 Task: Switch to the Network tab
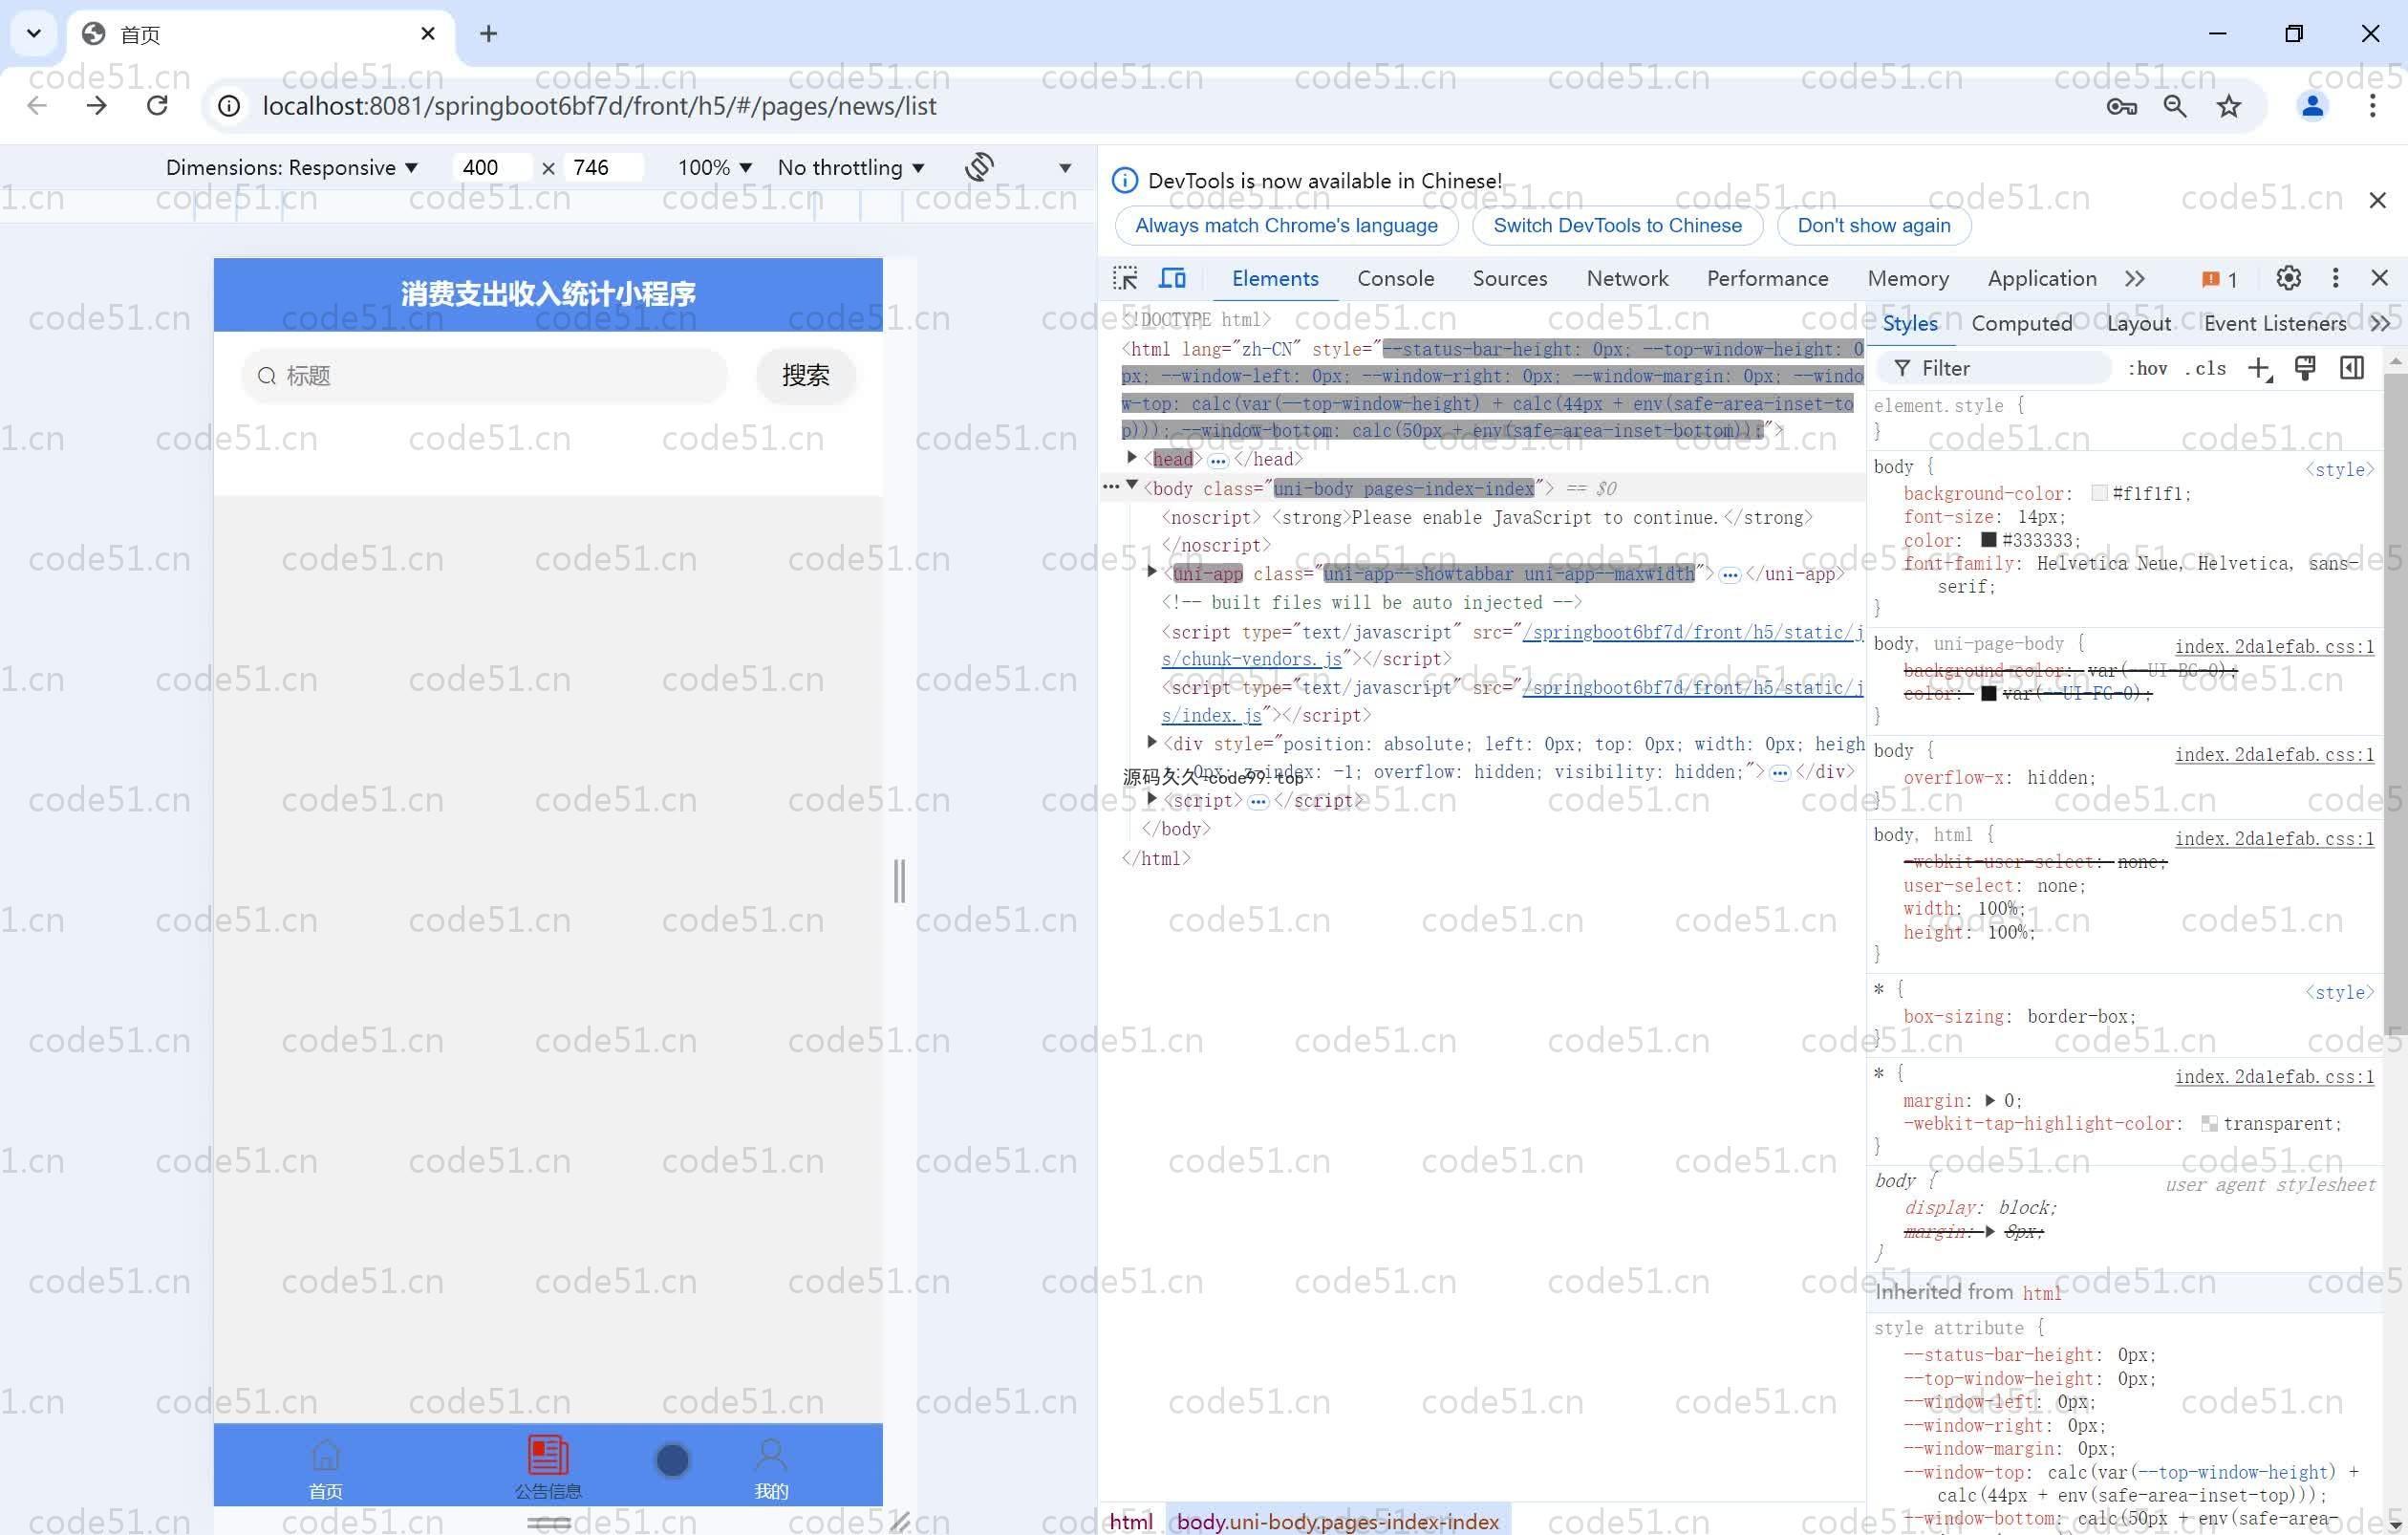tap(1627, 279)
